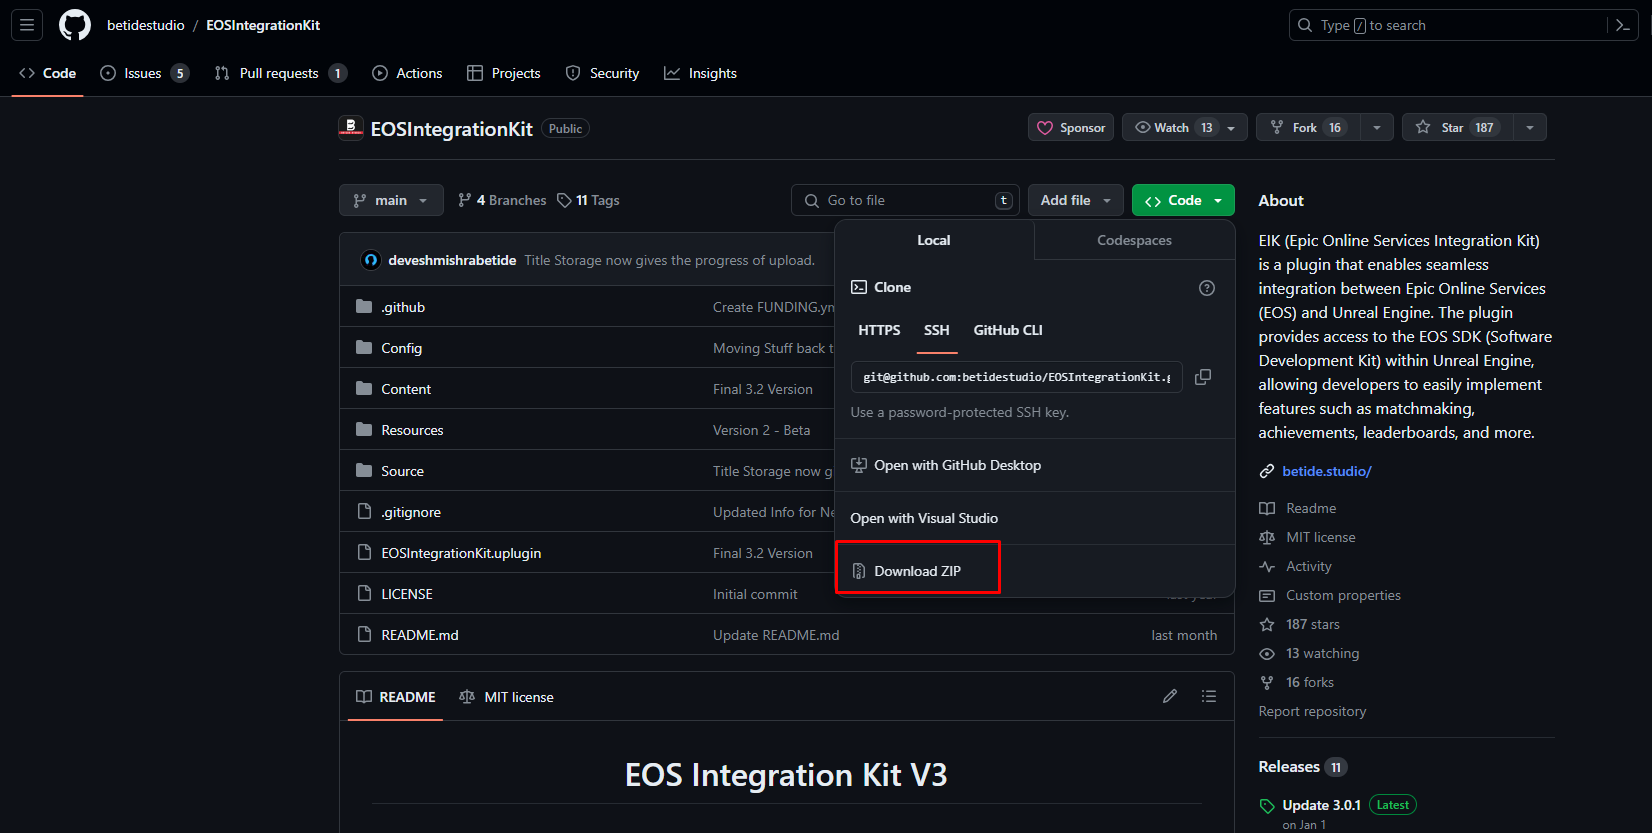
Task: Expand the main branch dropdown
Action: pos(390,201)
